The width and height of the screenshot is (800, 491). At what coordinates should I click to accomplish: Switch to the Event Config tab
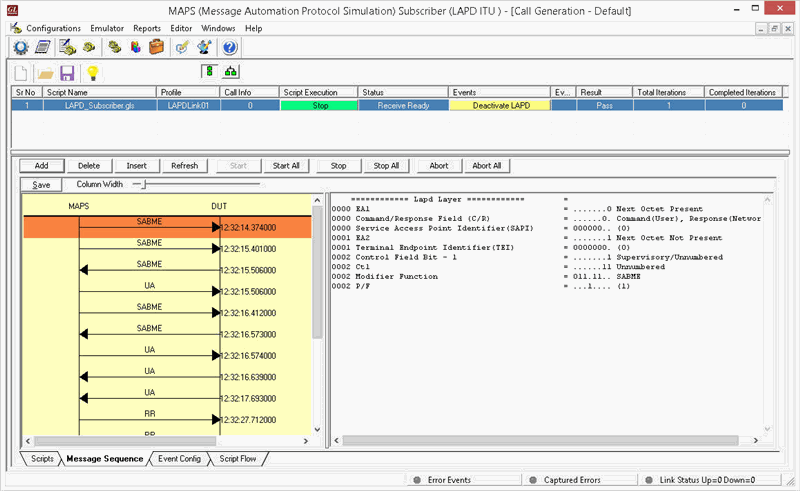point(179,458)
